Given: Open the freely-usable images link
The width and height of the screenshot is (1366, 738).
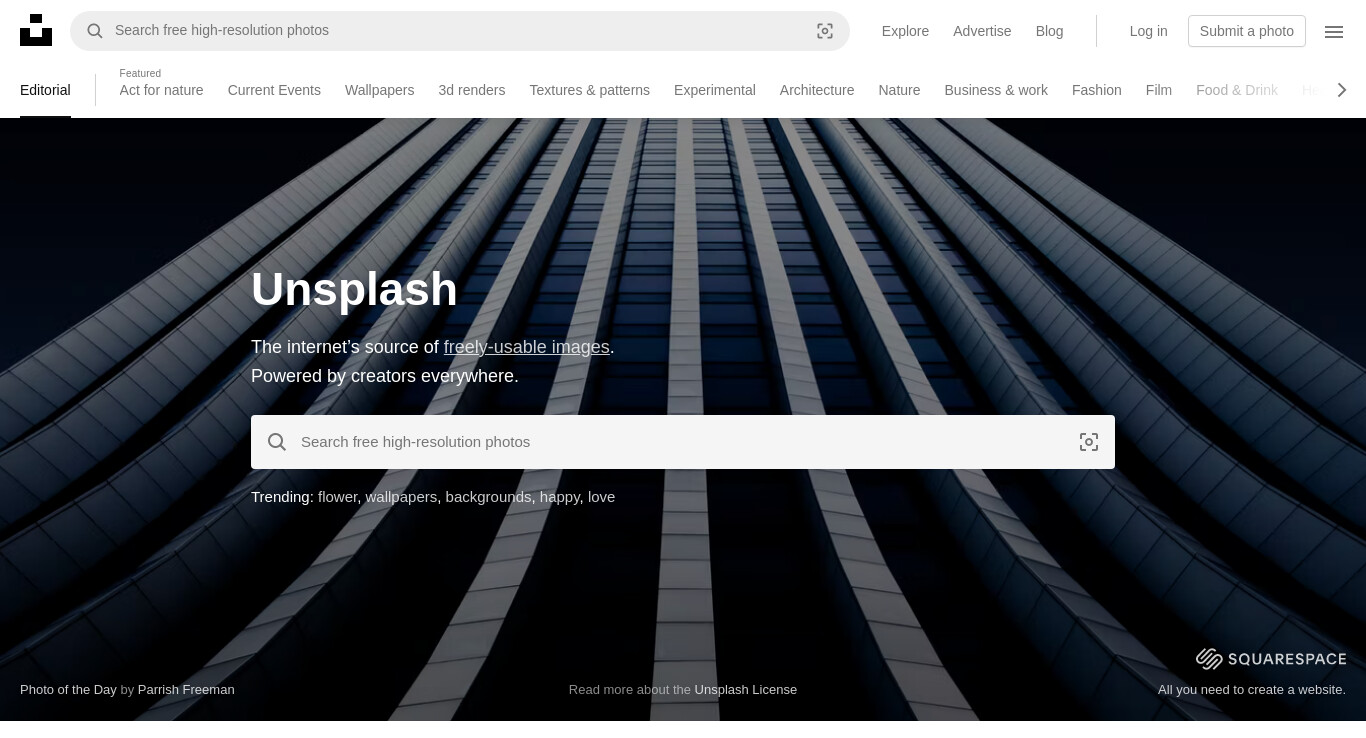Looking at the screenshot, I should 526,347.
